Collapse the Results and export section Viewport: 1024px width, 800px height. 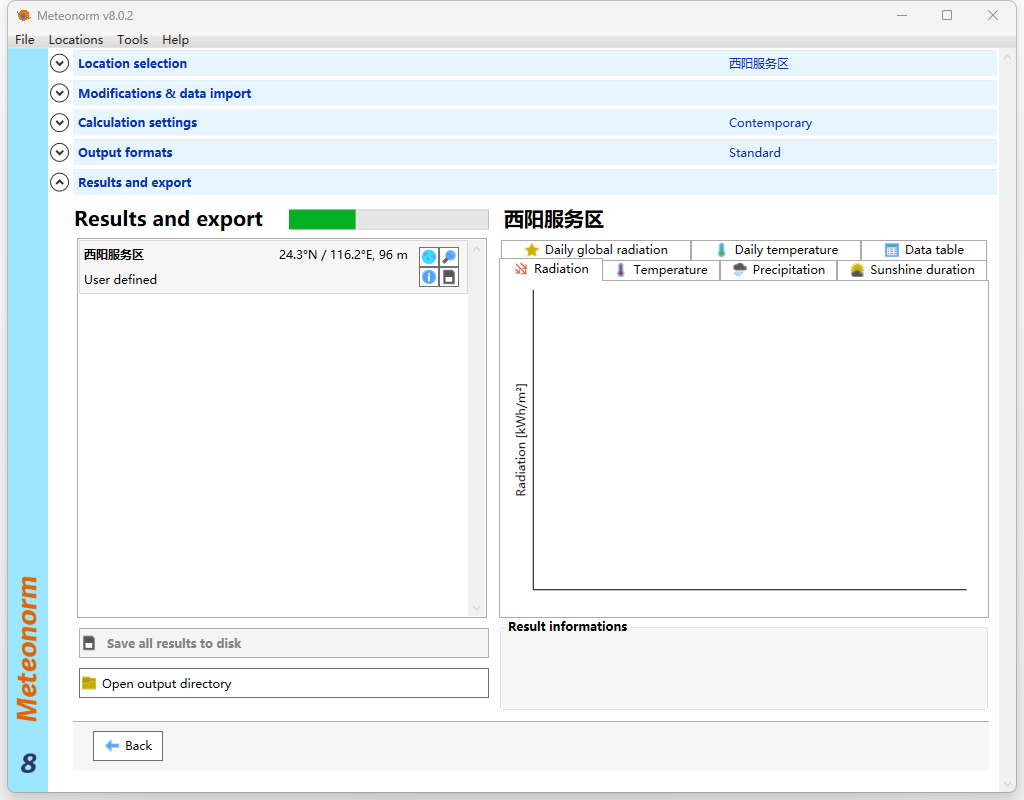point(59,182)
